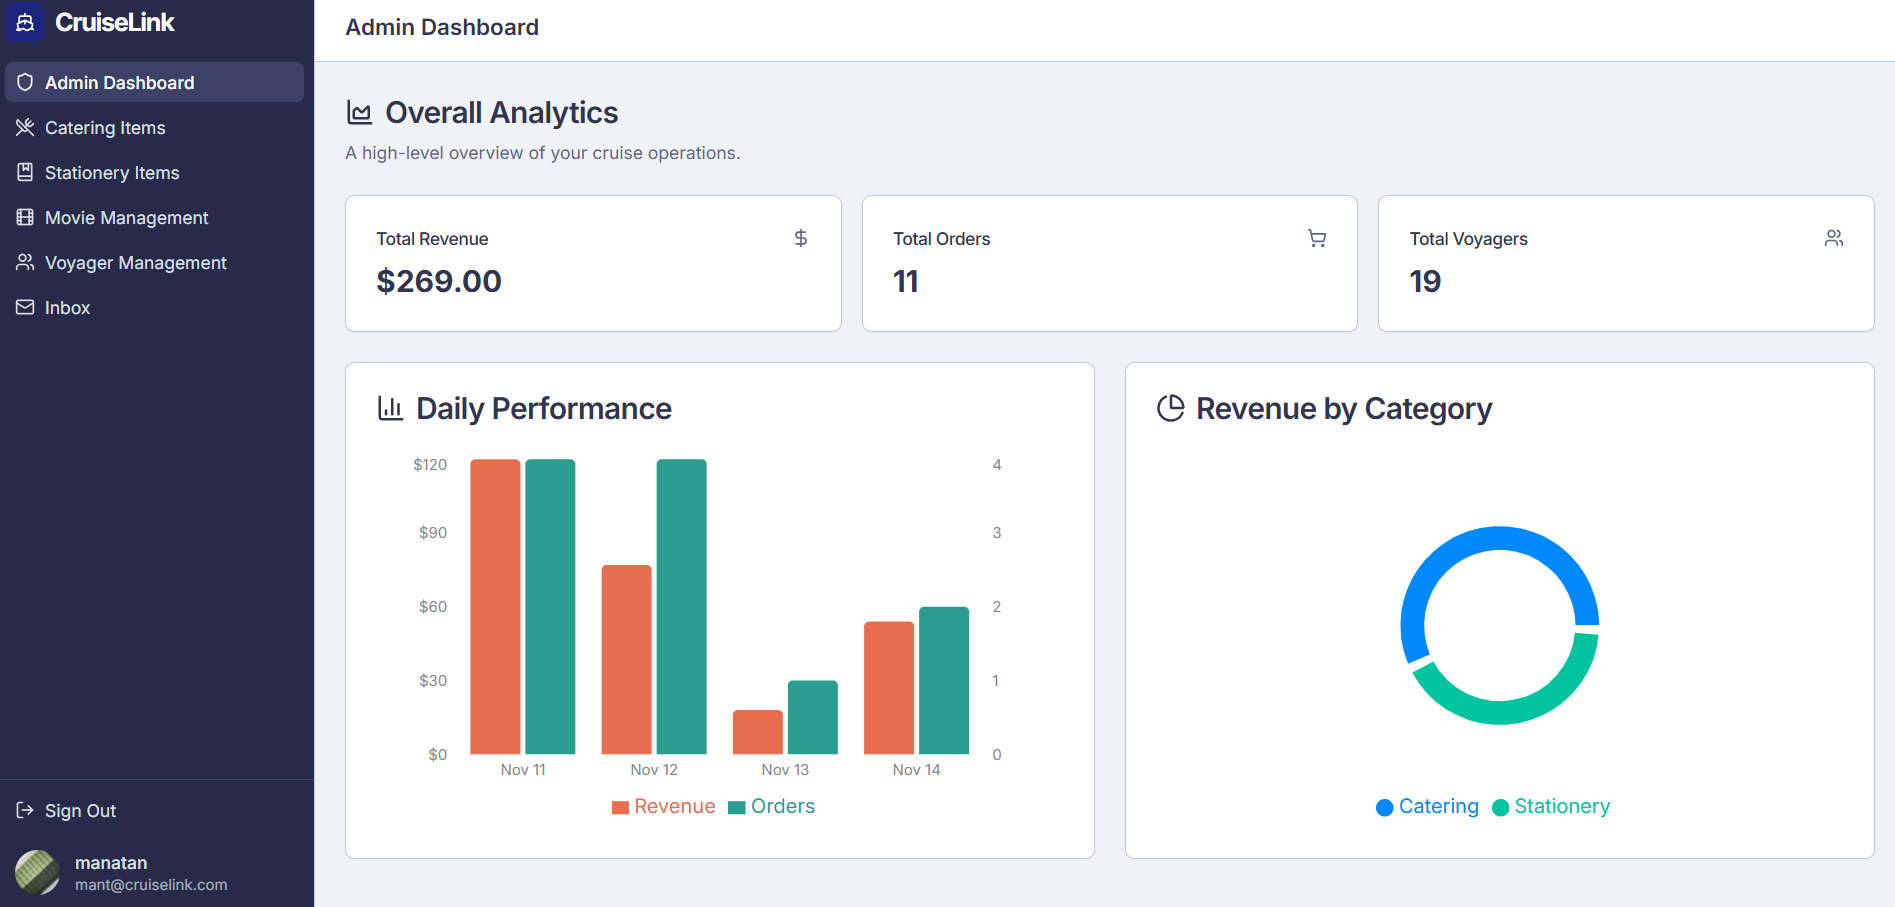Screen dimensions: 1895x907
Task: Click the people icon in Total Voyagers card
Action: (1833, 238)
